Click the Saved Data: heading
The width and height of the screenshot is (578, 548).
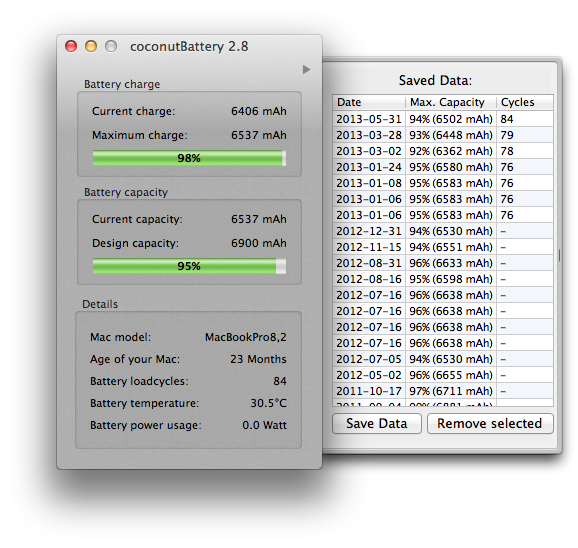tap(435, 80)
